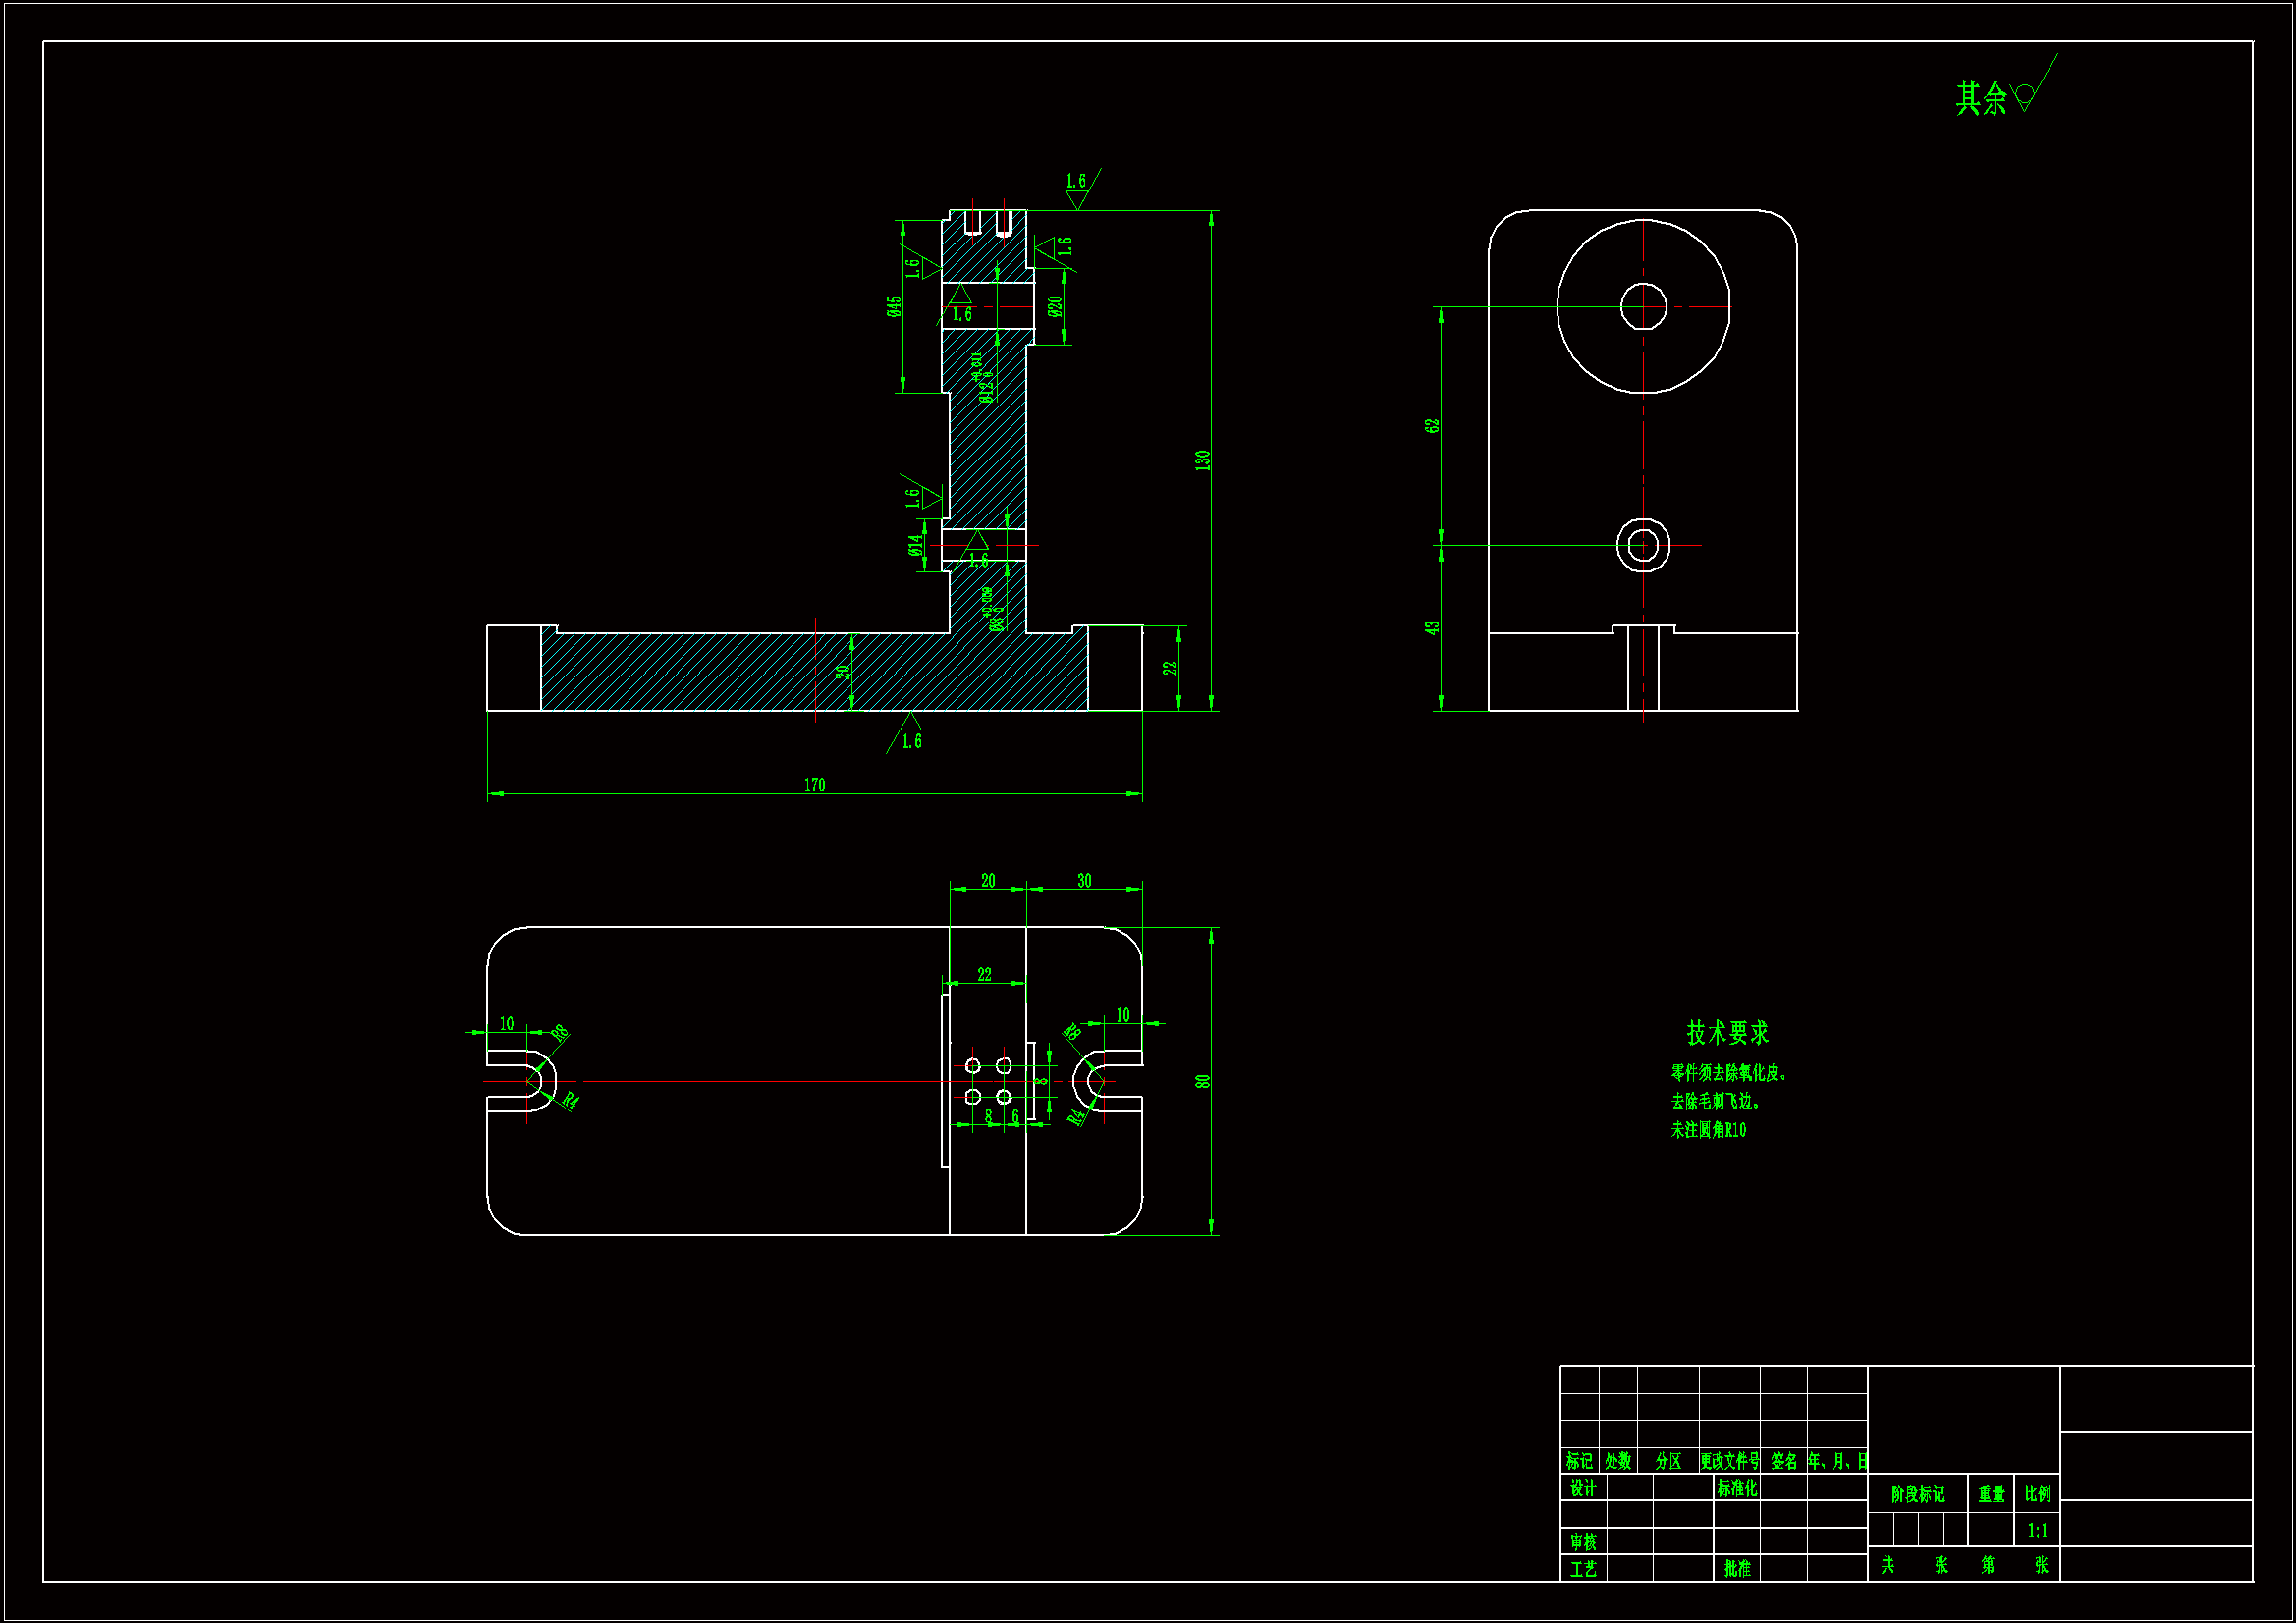This screenshot has height=1623, width=2296.
Task: Click the small center hole in large circle
Action: (1643, 306)
